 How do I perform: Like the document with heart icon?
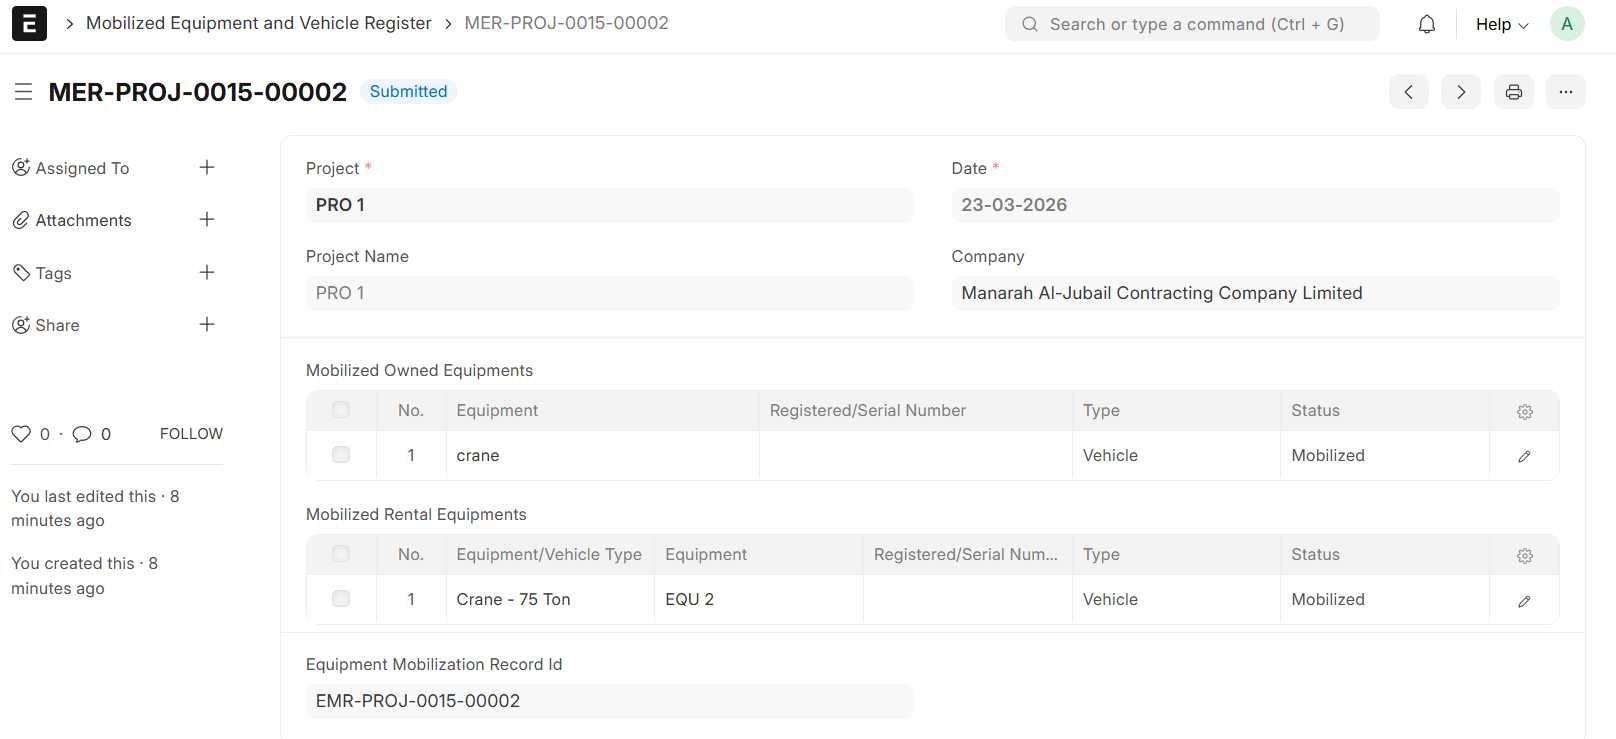click(x=21, y=434)
